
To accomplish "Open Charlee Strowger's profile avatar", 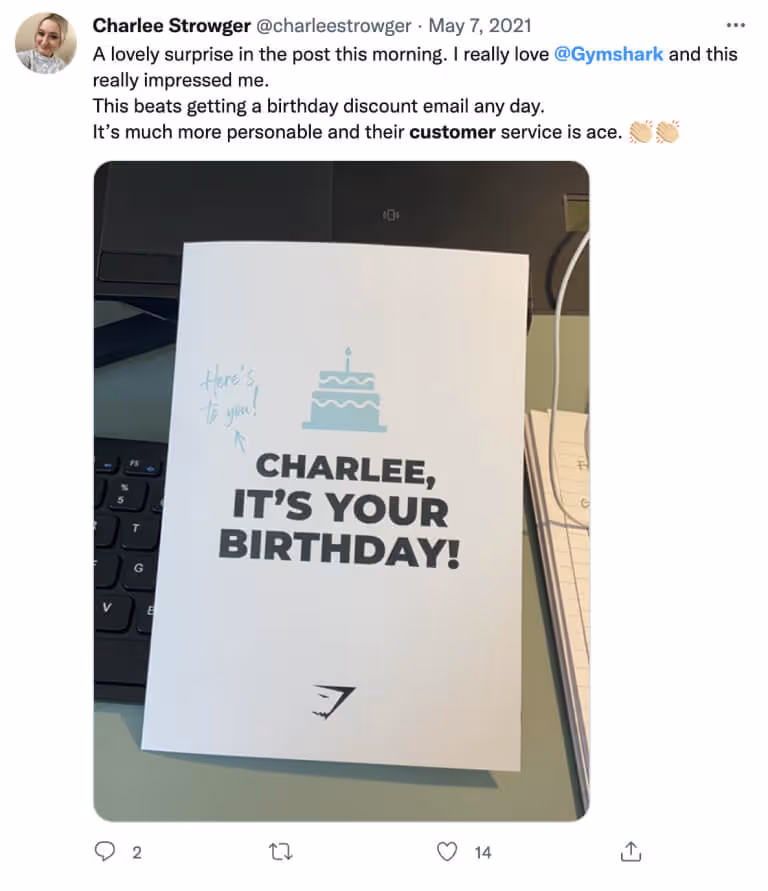I will click(x=45, y=43).
